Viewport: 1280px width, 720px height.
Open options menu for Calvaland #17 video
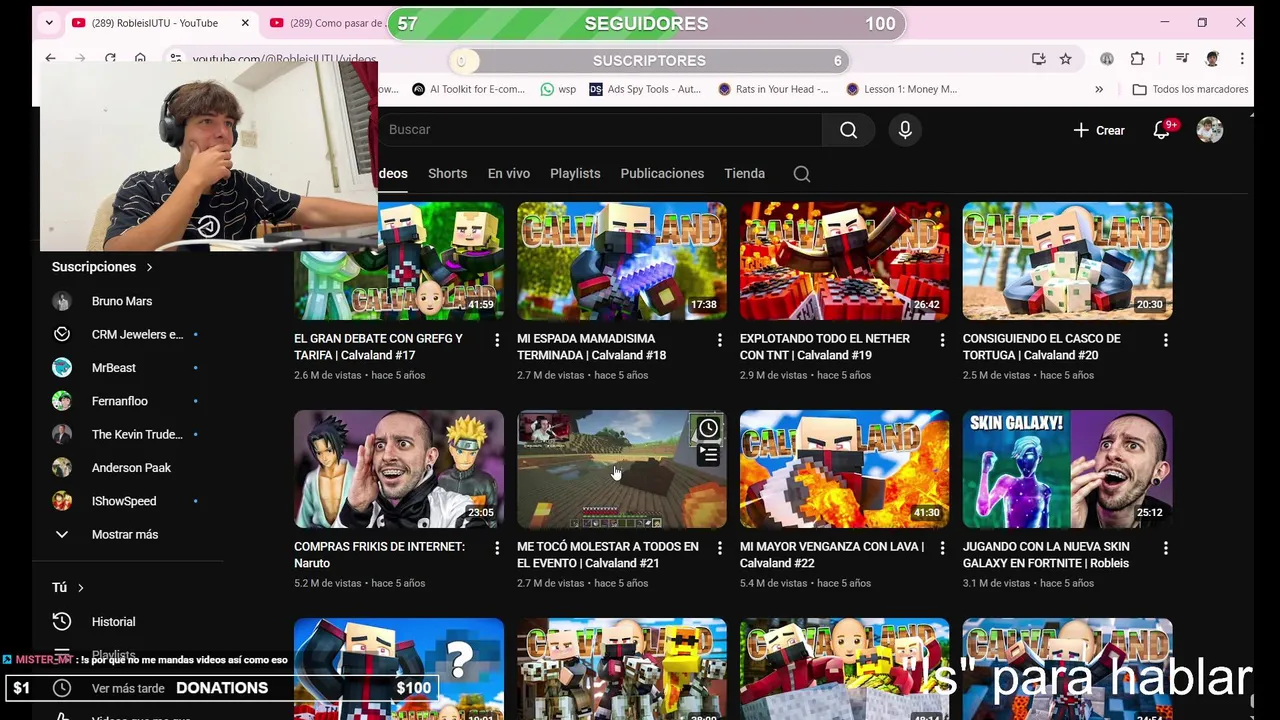pos(497,341)
